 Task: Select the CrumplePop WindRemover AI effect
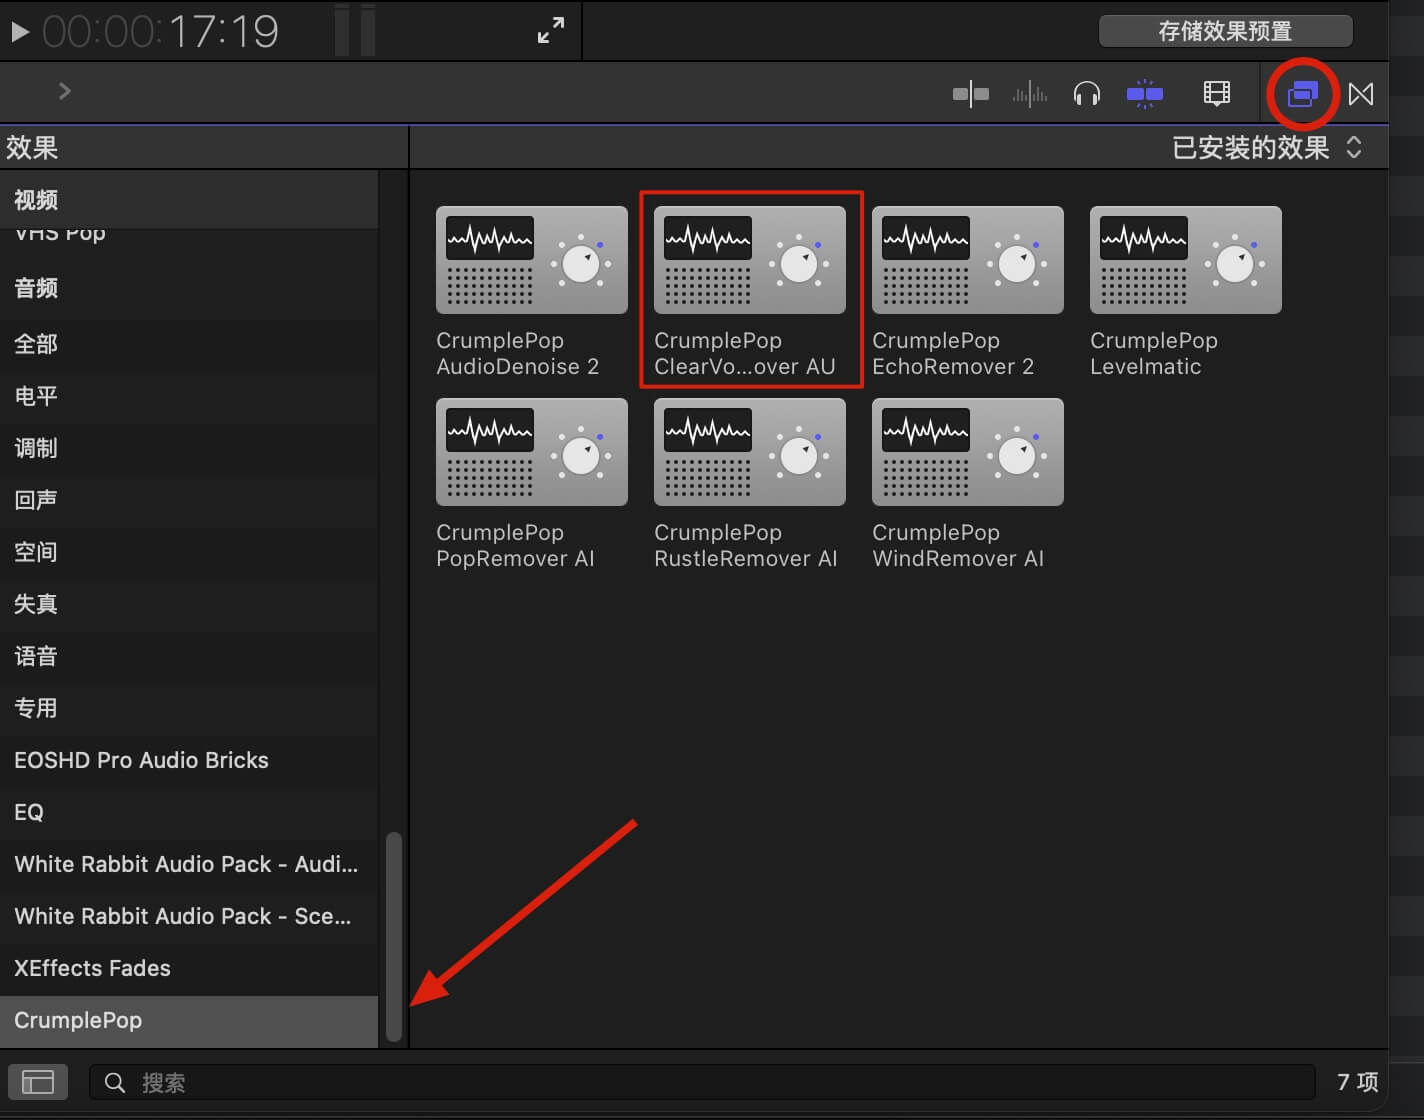click(968, 484)
